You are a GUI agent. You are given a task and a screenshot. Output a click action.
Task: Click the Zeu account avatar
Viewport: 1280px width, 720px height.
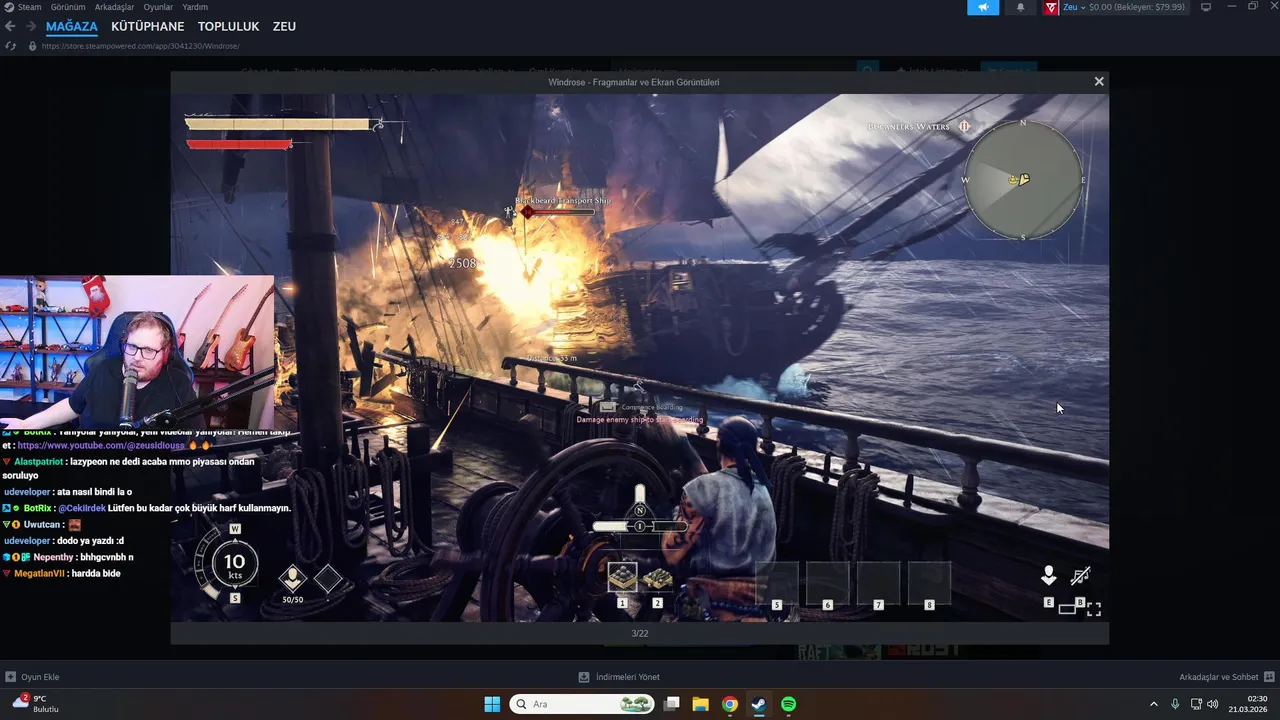[x=1051, y=7]
